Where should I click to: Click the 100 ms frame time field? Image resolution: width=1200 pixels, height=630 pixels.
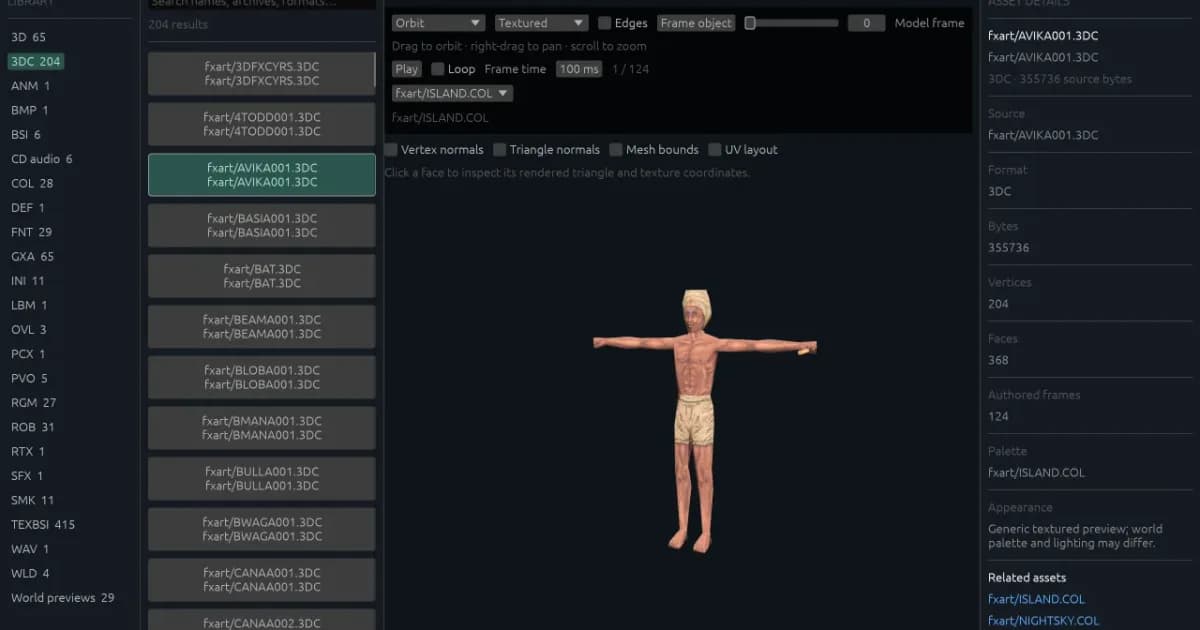tap(579, 69)
